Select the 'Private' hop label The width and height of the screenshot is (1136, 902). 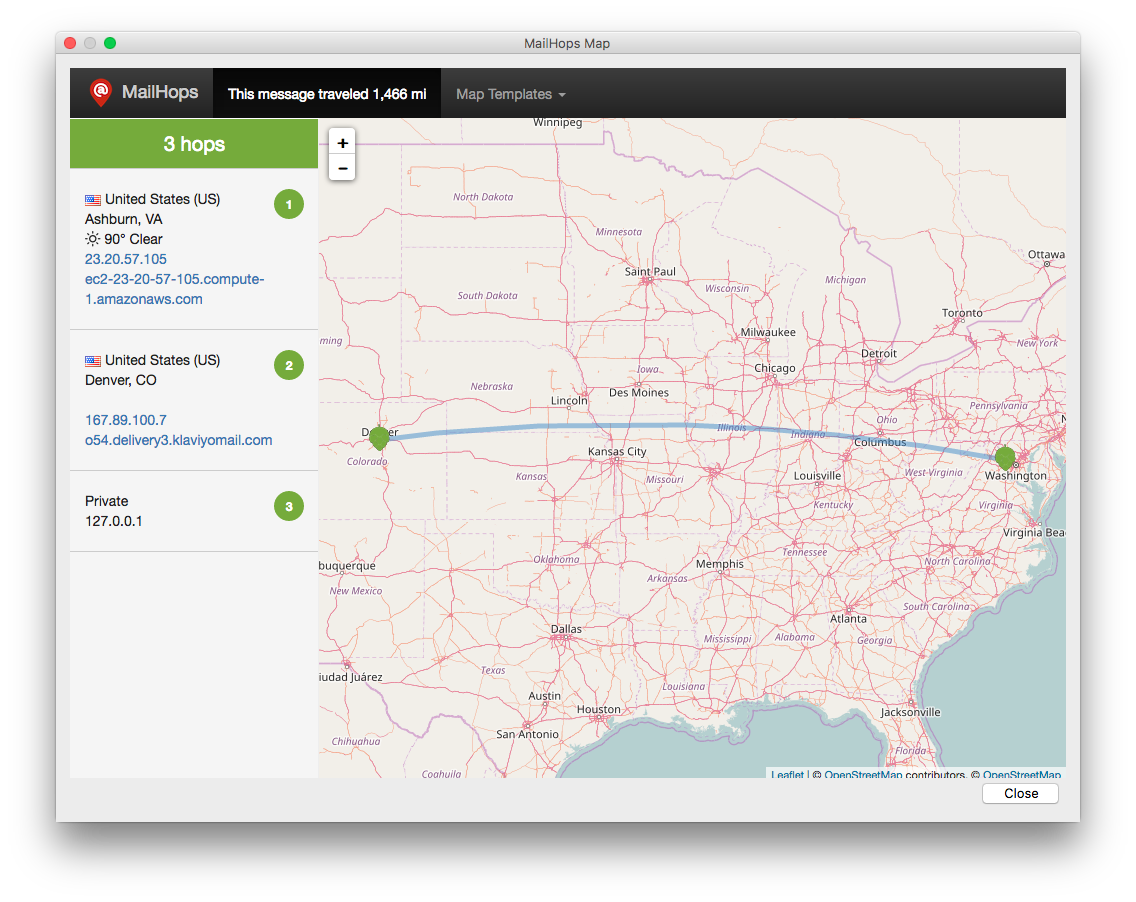[x=106, y=501]
